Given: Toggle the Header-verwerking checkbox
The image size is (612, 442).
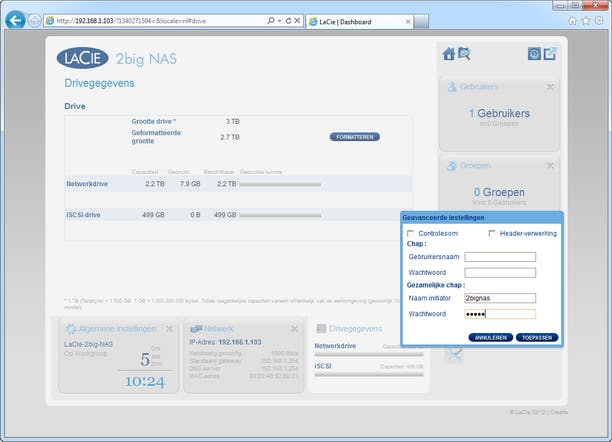Looking at the screenshot, I should click(x=492, y=233).
